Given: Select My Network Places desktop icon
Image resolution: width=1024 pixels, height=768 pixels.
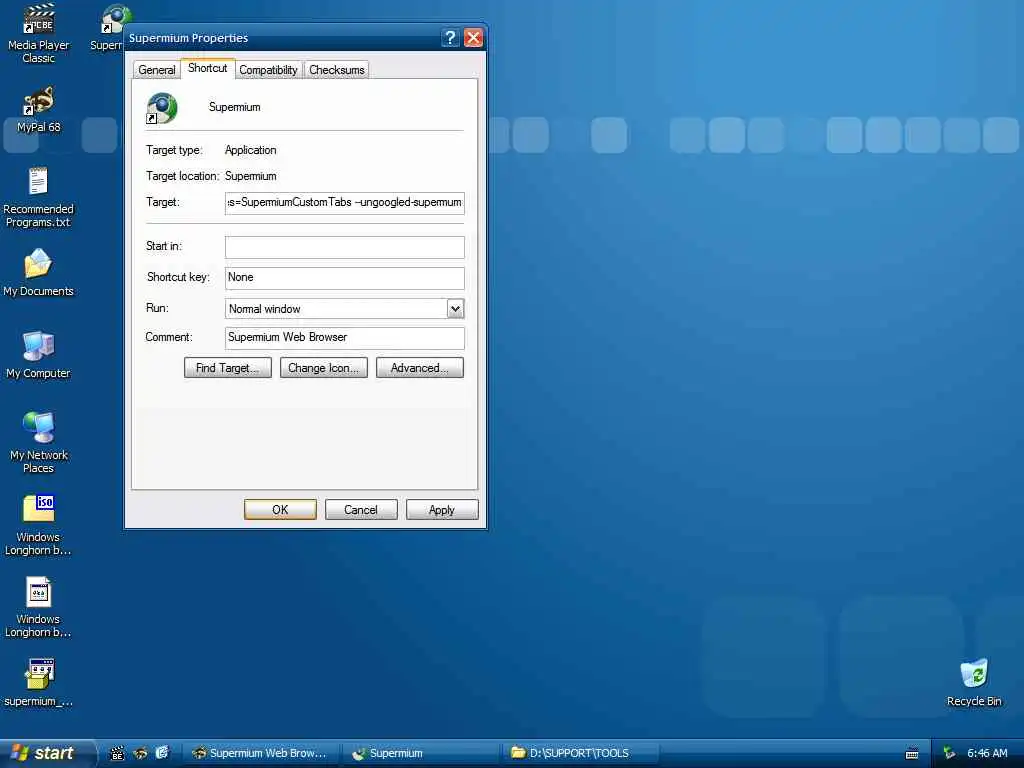Looking at the screenshot, I should click(x=39, y=442).
